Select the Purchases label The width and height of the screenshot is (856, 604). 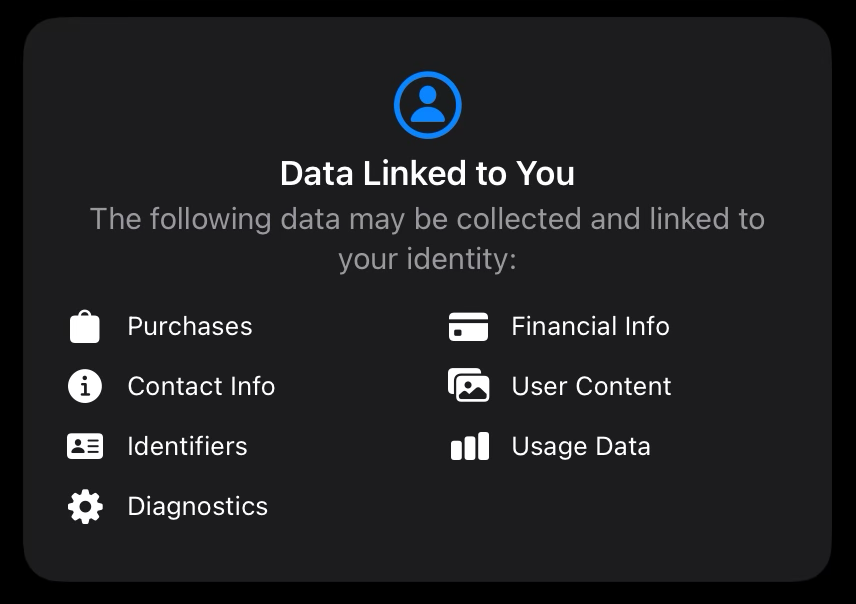pyautogui.click(x=190, y=327)
